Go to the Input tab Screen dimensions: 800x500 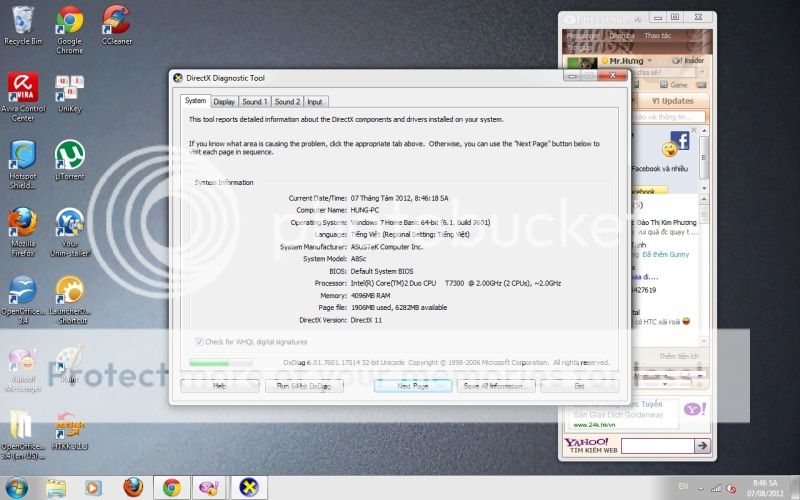315,102
